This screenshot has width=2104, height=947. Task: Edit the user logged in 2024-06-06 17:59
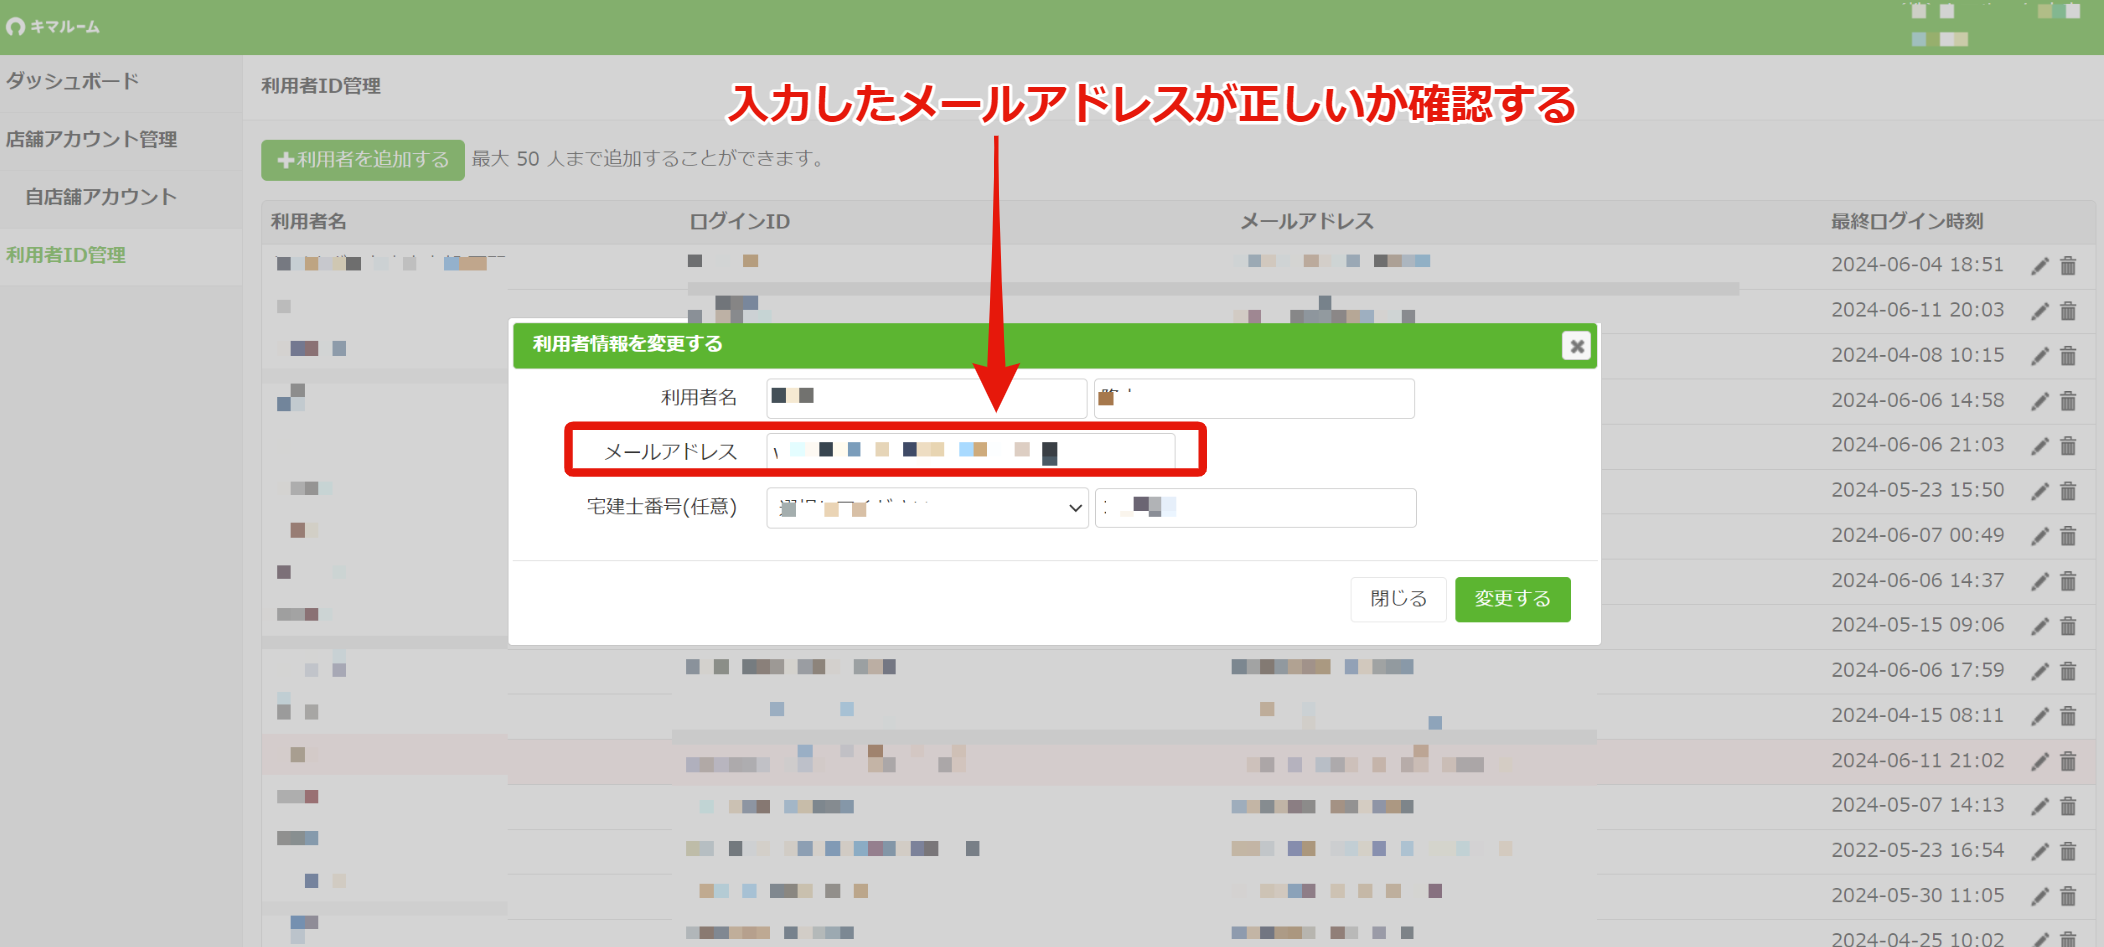[x=2040, y=671]
